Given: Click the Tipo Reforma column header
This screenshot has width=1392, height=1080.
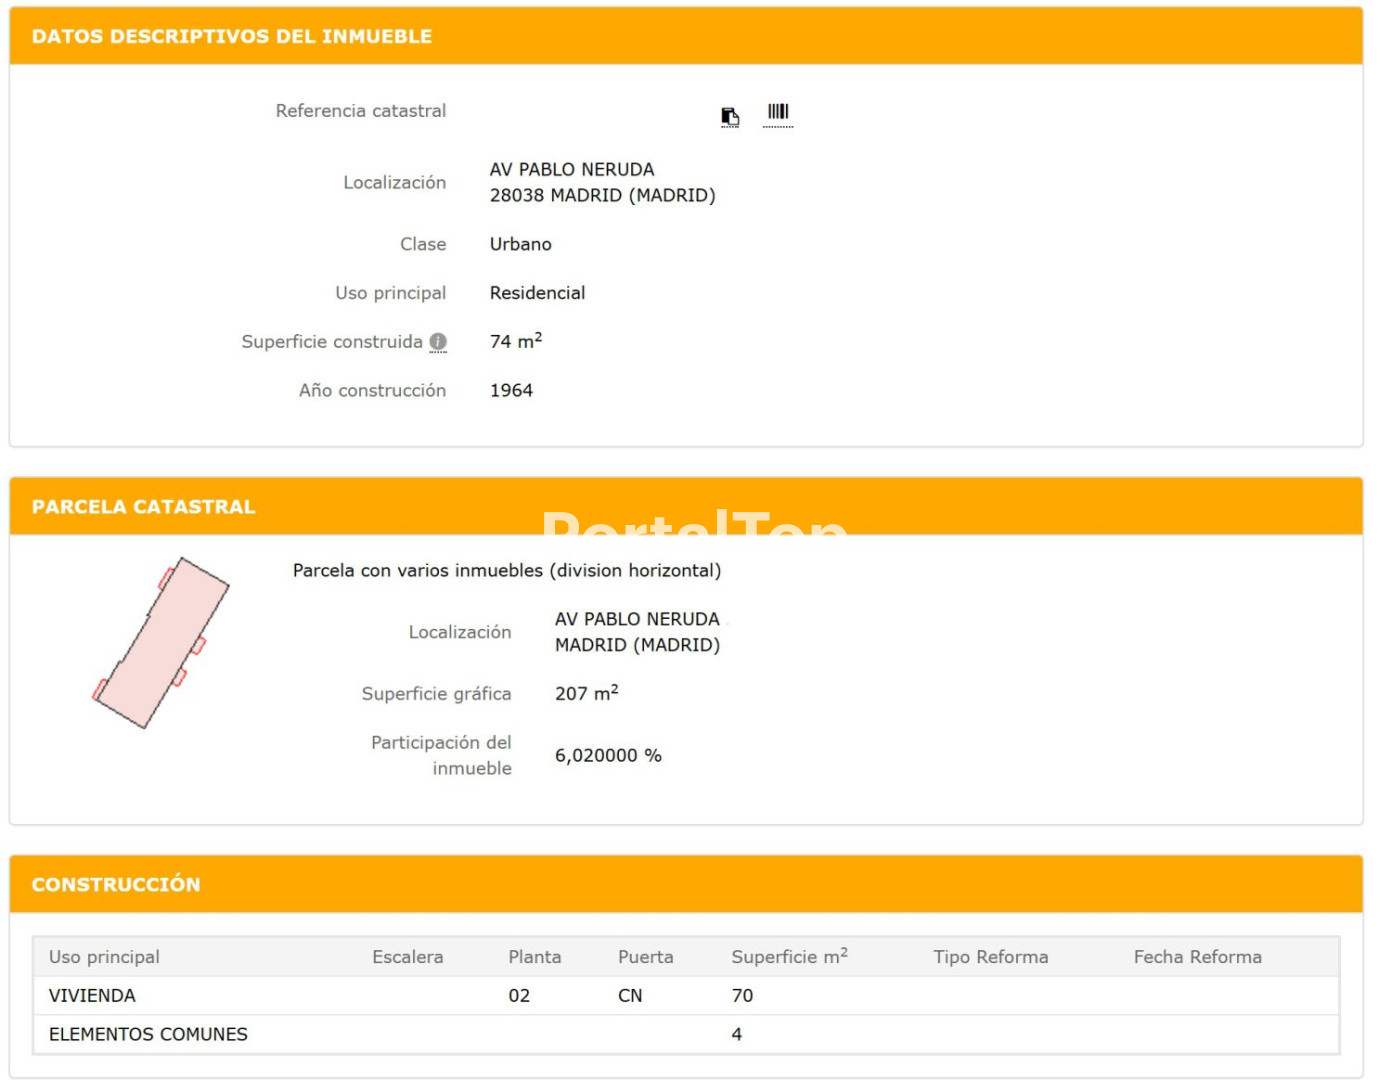Looking at the screenshot, I should click(990, 957).
